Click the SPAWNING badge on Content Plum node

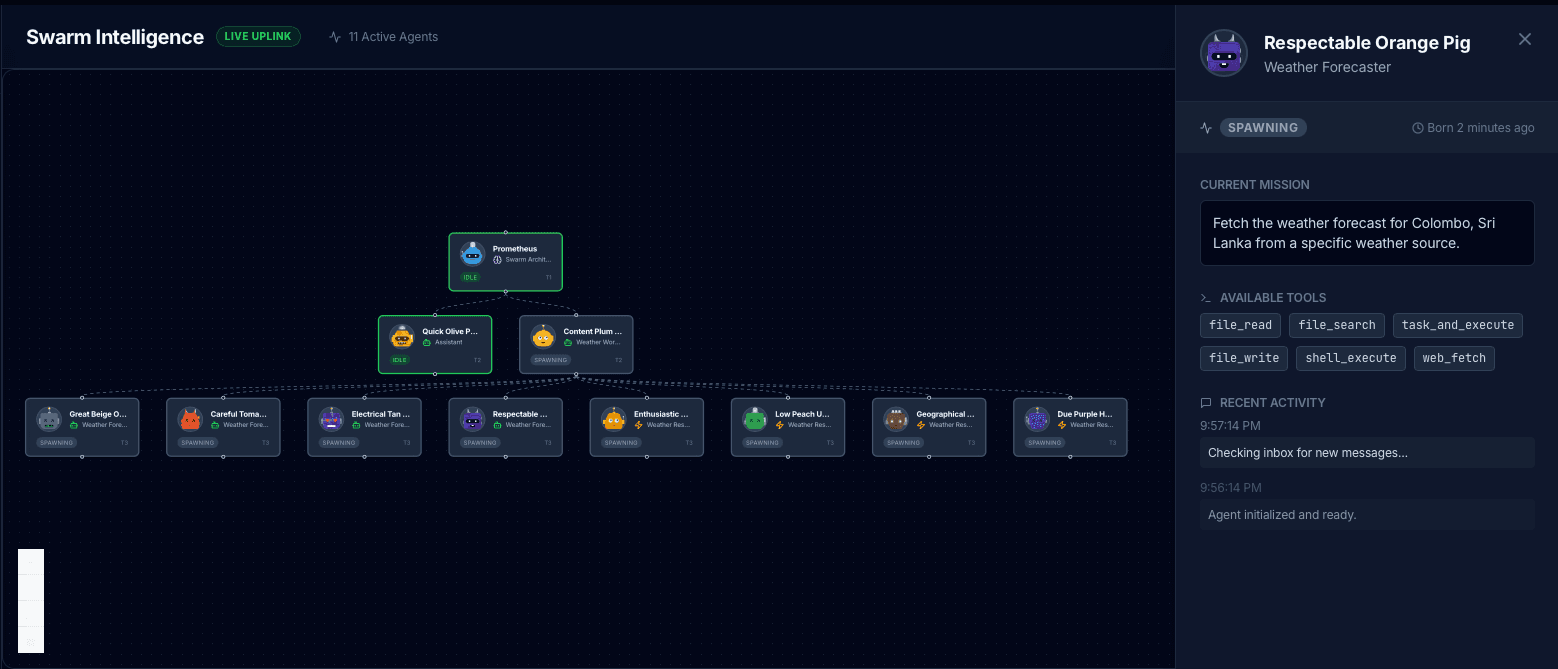(551, 360)
